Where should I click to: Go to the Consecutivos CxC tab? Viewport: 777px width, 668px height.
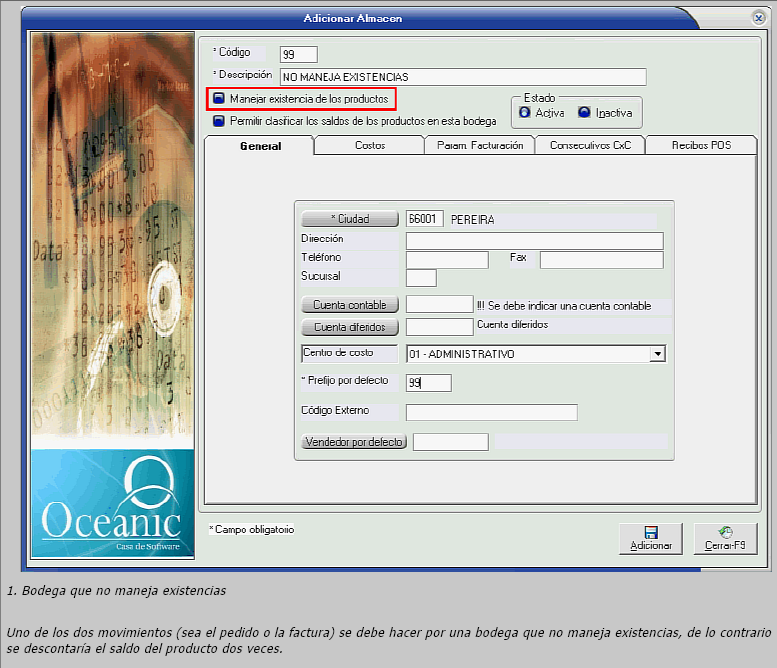(589, 146)
